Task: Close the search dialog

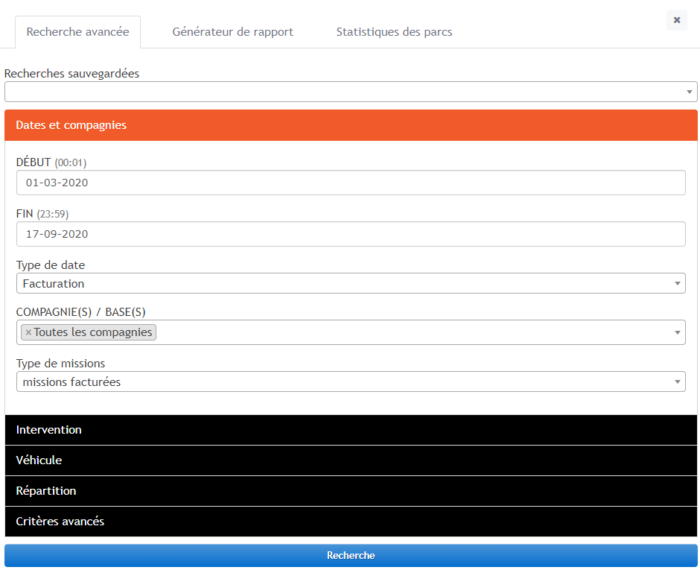Action: pos(676,20)
